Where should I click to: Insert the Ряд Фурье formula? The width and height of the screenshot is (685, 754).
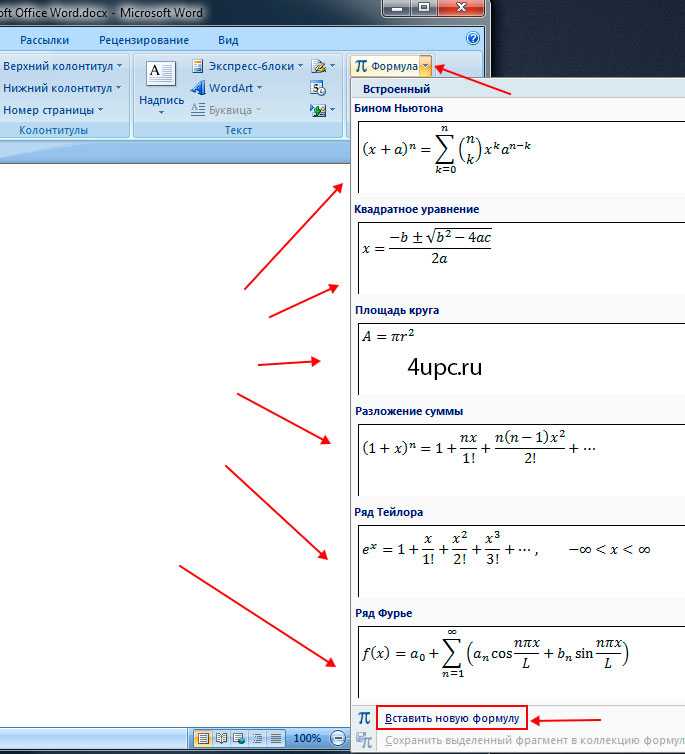[x=521, y=662]
